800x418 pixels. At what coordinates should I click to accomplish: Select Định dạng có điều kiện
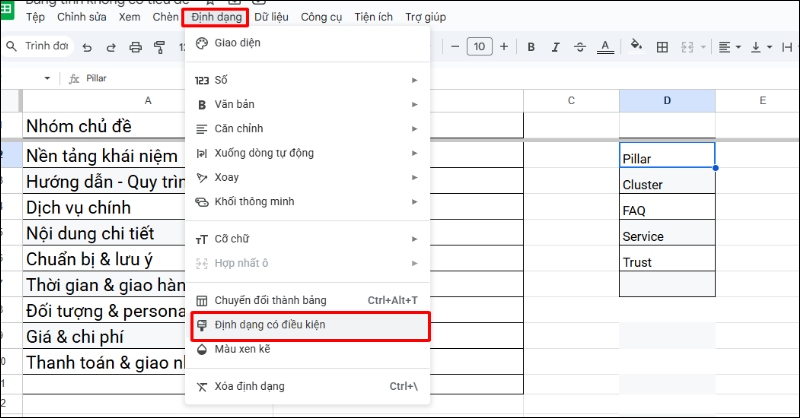click(x=310, y=326)
